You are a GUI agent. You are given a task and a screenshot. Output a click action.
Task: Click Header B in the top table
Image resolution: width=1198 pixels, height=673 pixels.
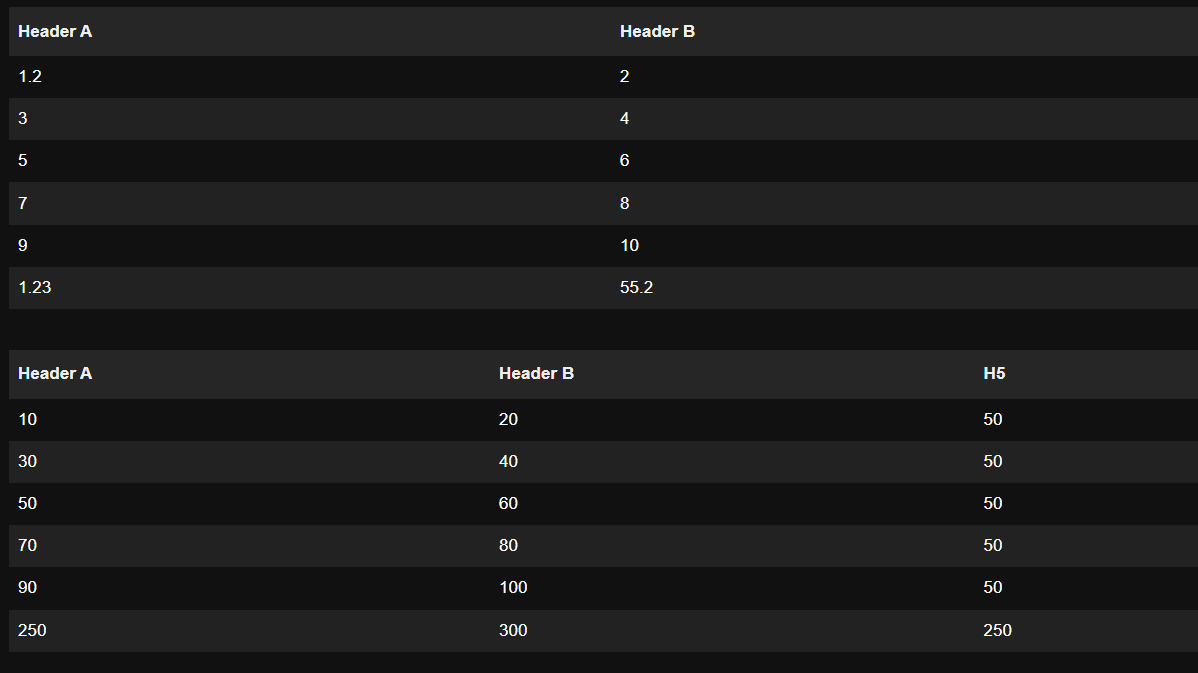point(657,32)
